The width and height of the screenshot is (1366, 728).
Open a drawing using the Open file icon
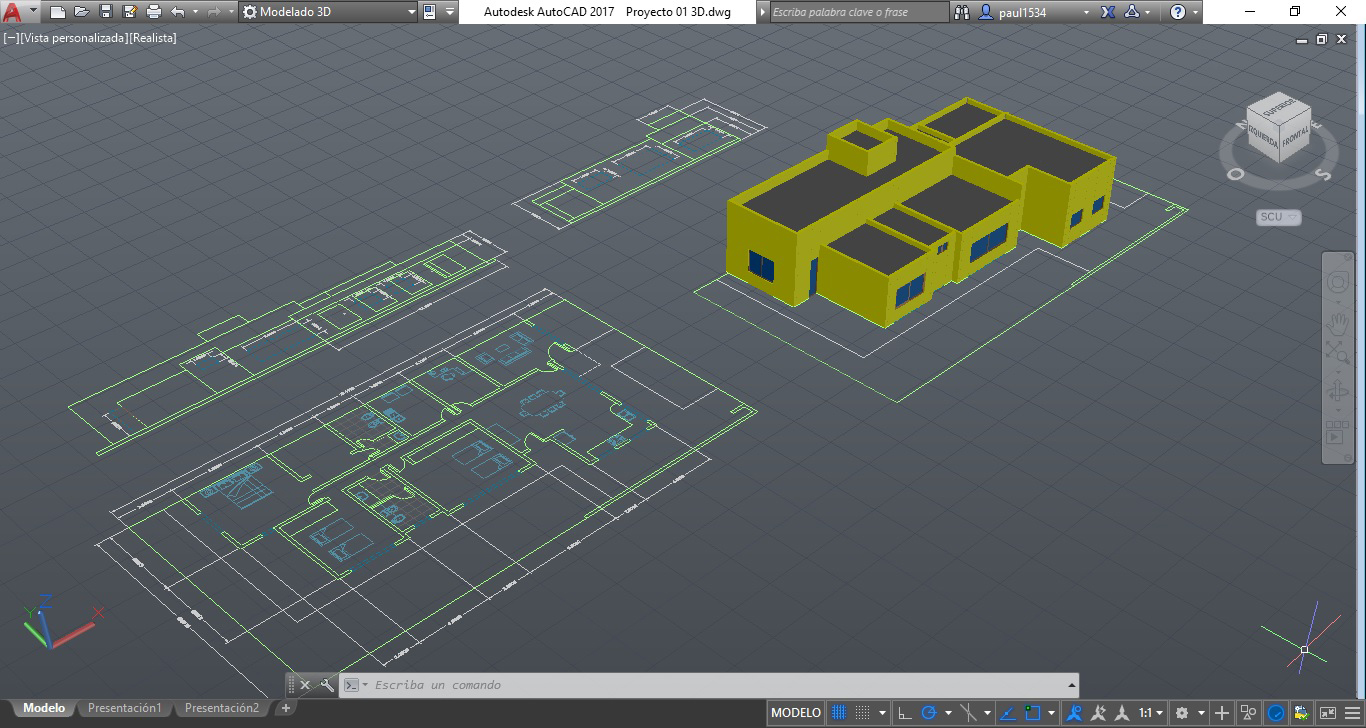click(x=80, y=12)
